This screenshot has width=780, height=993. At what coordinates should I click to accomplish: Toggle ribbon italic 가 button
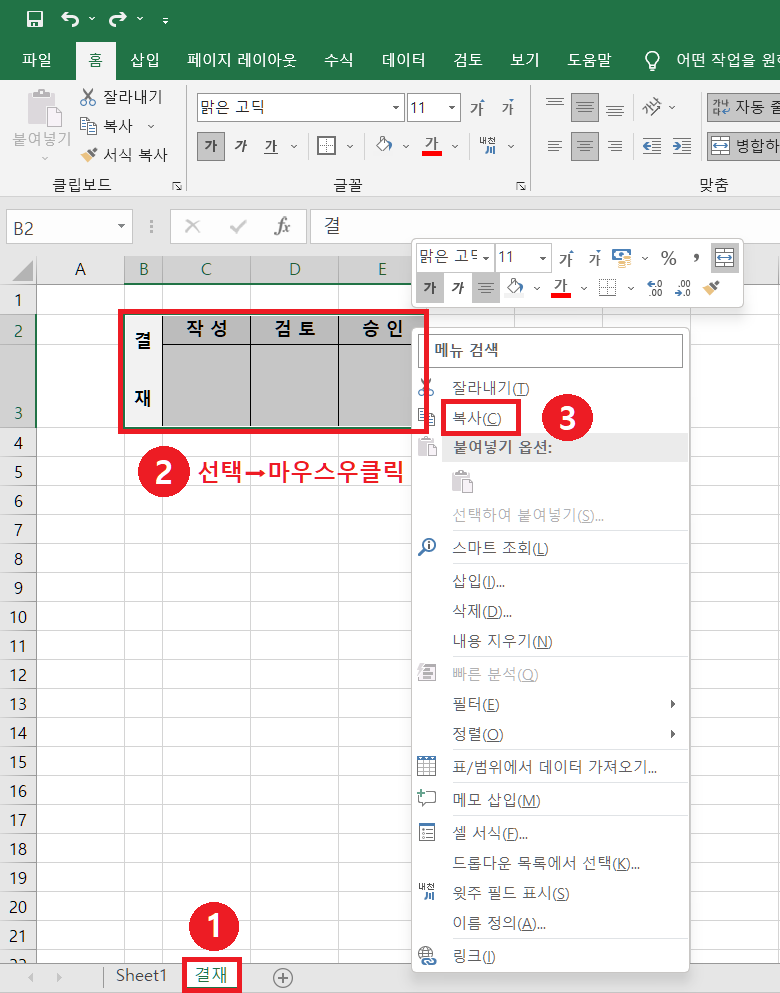241,146
